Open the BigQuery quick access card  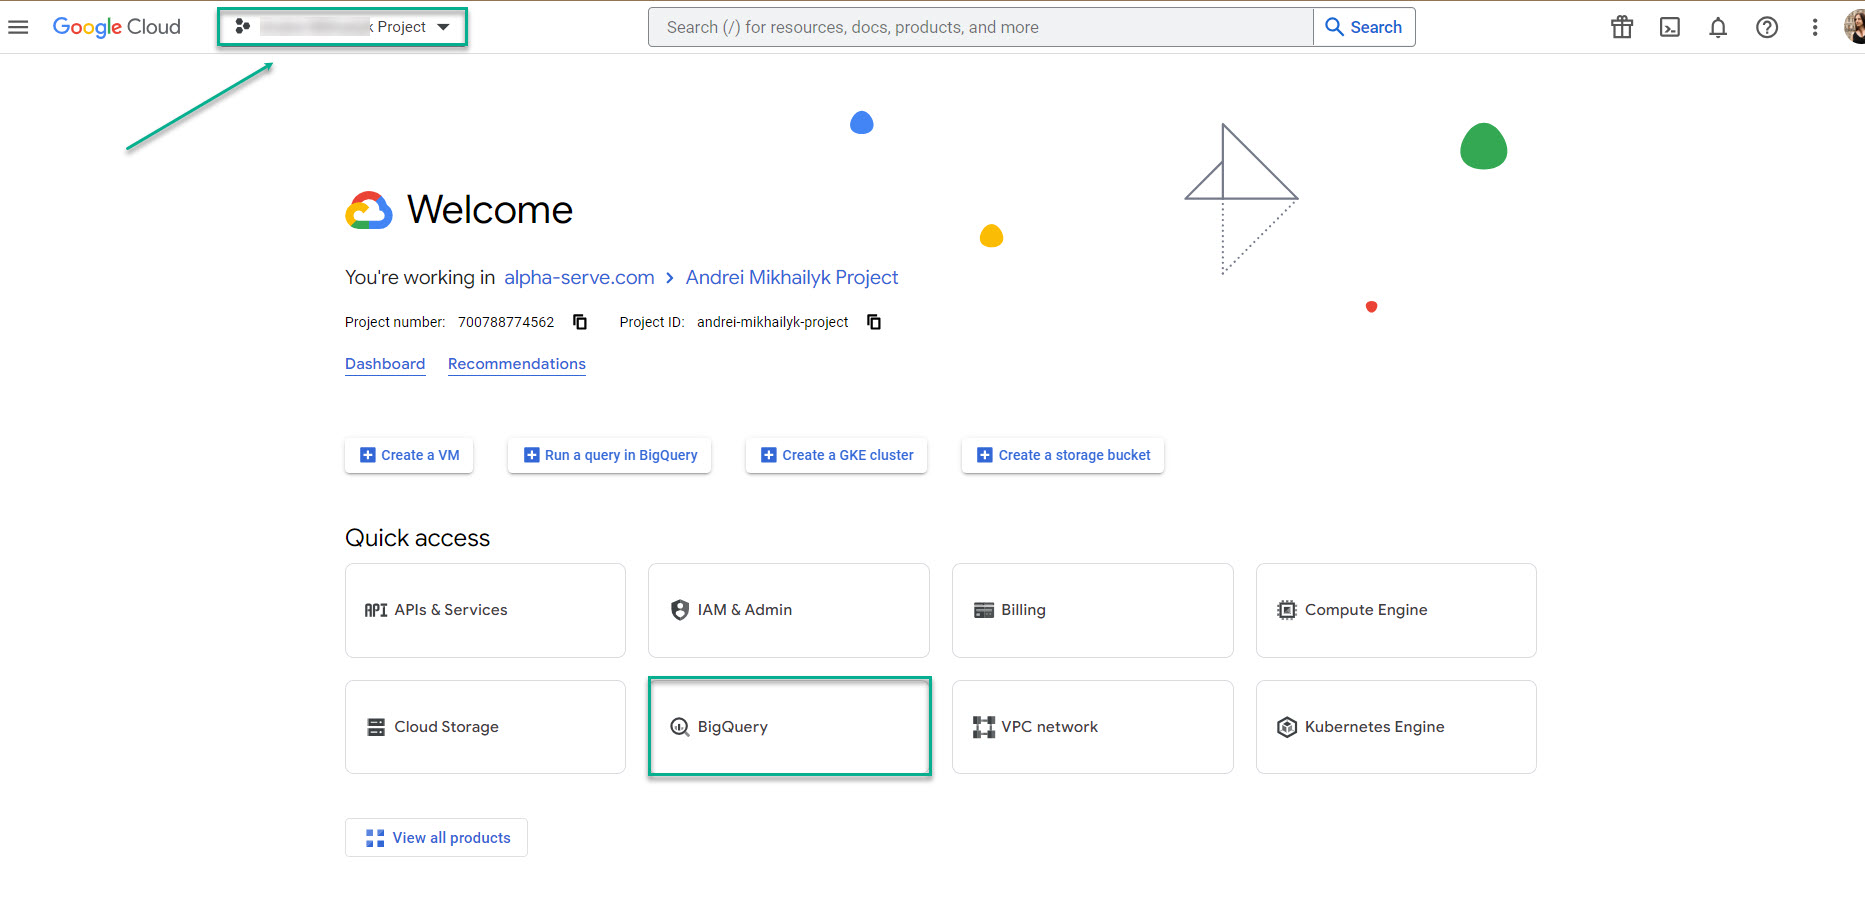point(789,727)
